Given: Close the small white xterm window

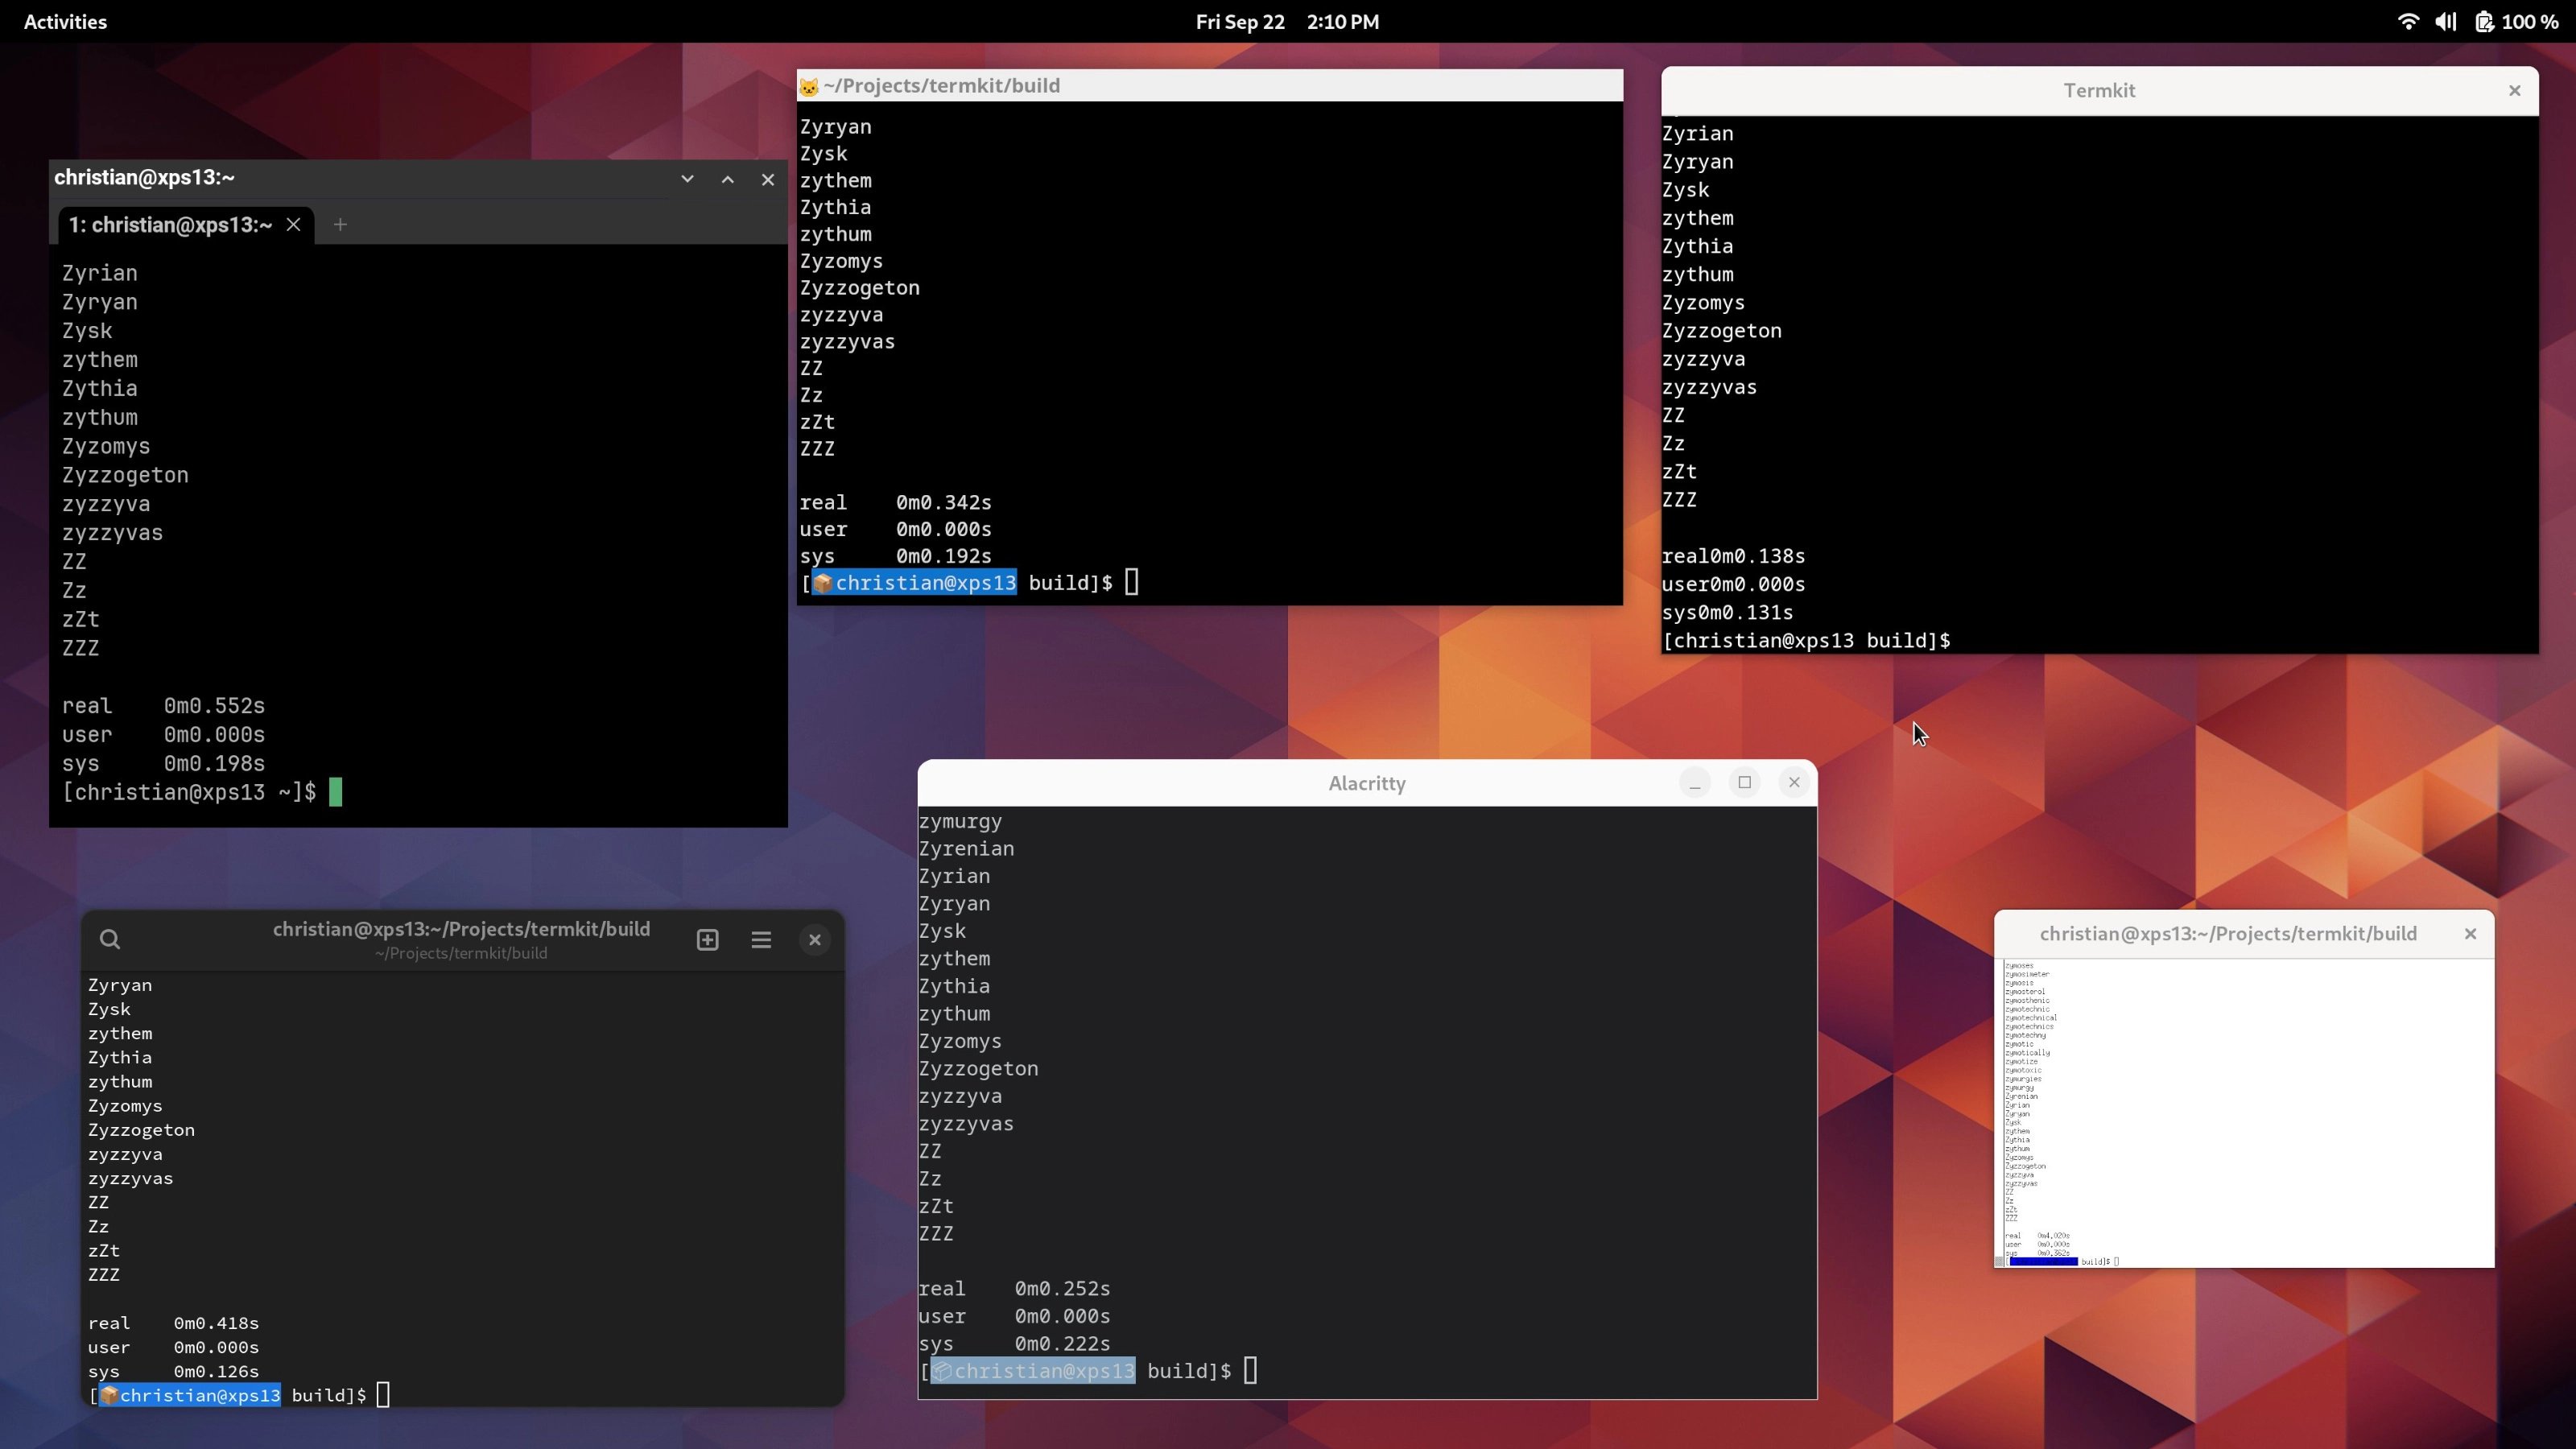Looking at the screenshot, I should point(2470,933).
